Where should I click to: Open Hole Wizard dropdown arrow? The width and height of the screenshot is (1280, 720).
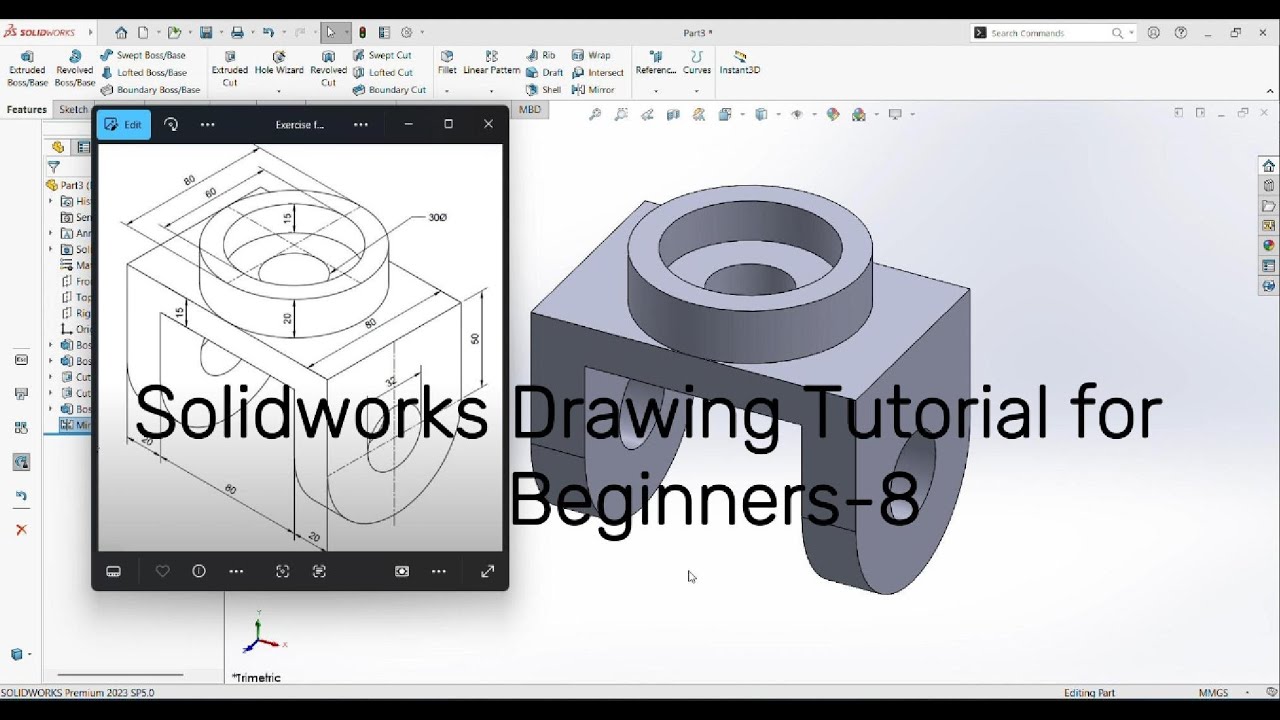click(279, 91)
